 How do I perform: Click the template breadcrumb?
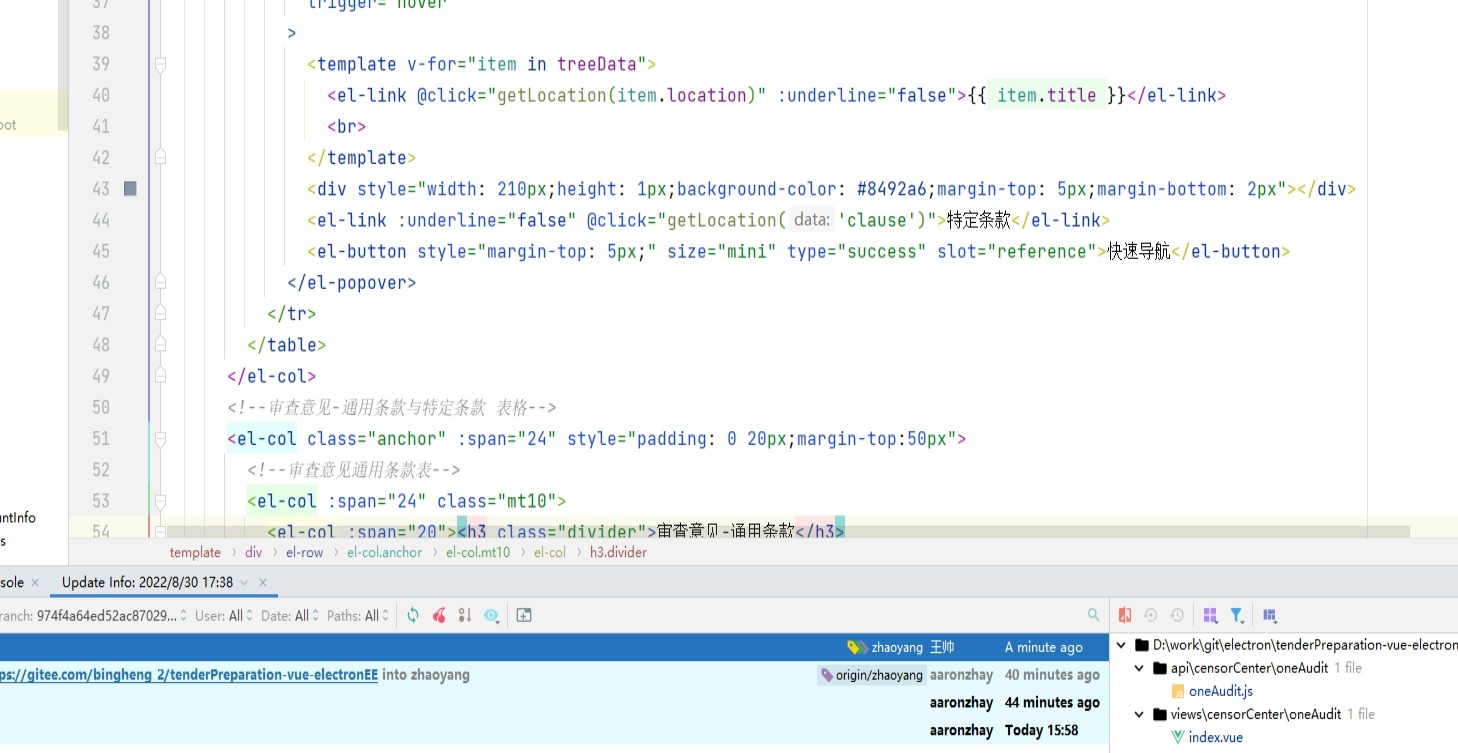[x=195, y=552]
